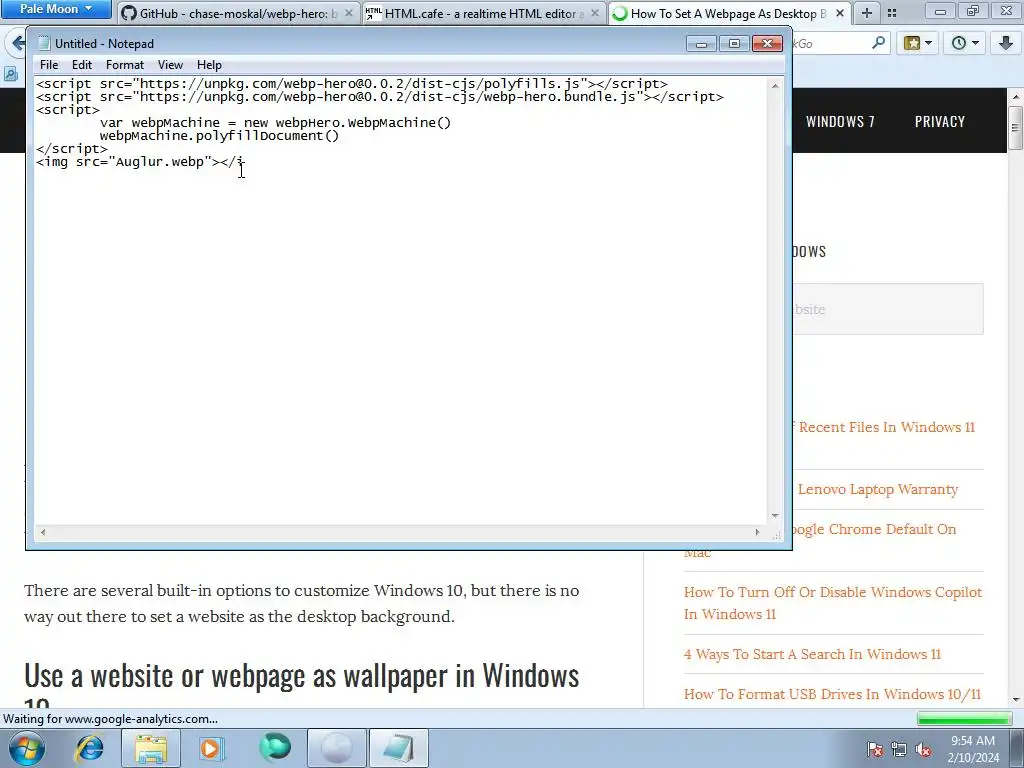Click the page scrollbar up arrow
The height and width of the screenshot is (768, 1024).
[x=1016, y=97]
